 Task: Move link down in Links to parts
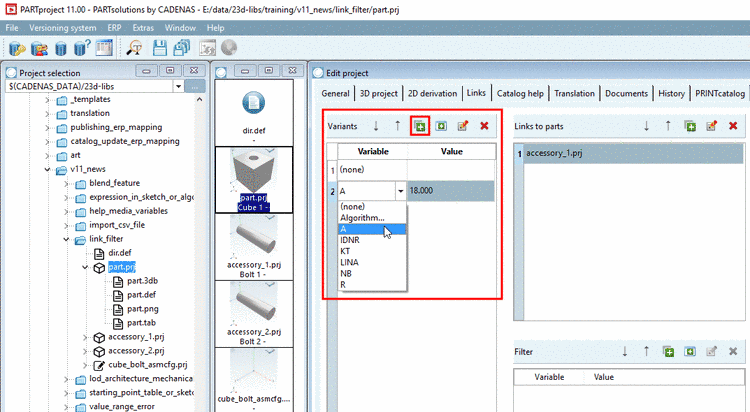[x=647, y=126]
